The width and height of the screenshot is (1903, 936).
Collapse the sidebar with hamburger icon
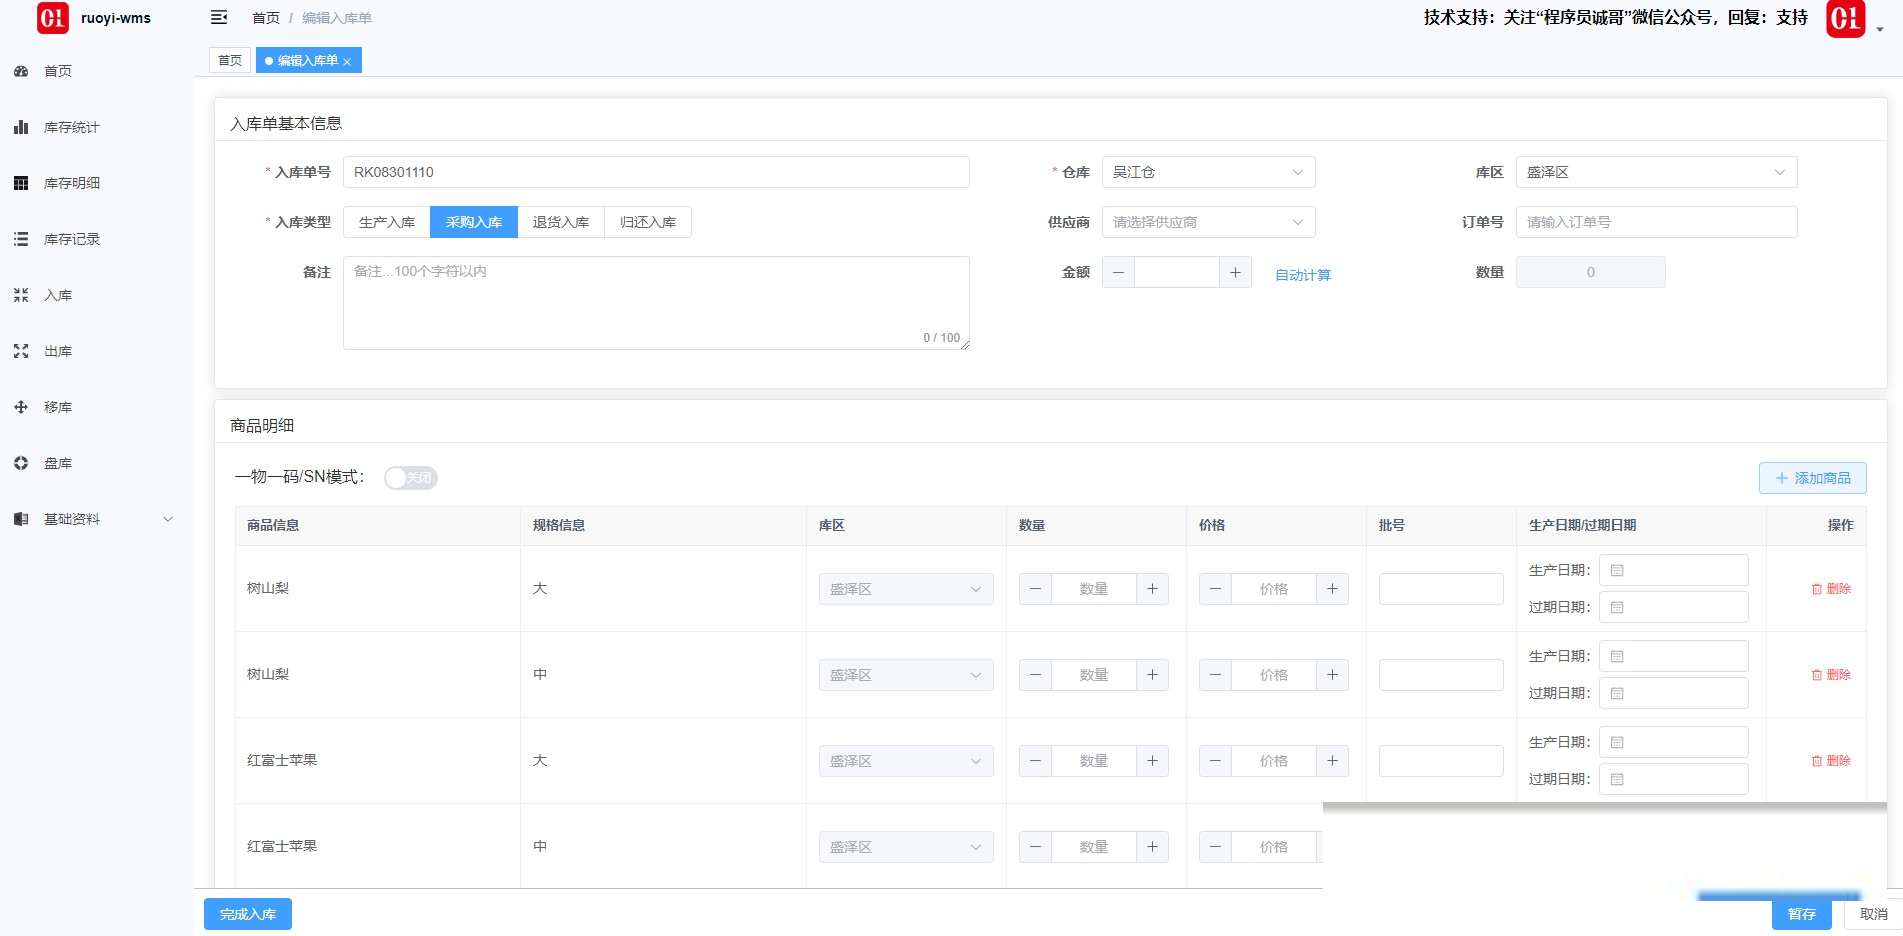click(x=219, y=17)
